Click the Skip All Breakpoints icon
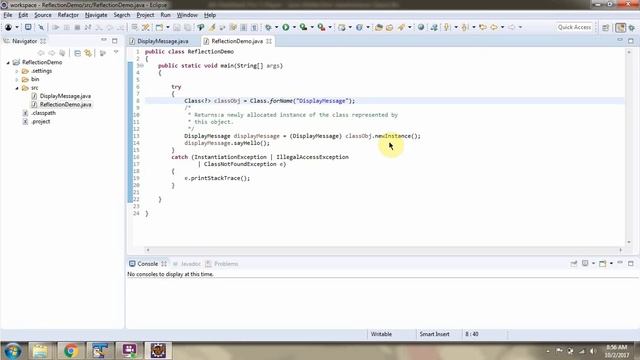This screenshot has height=360, width=640. point(41,27)
